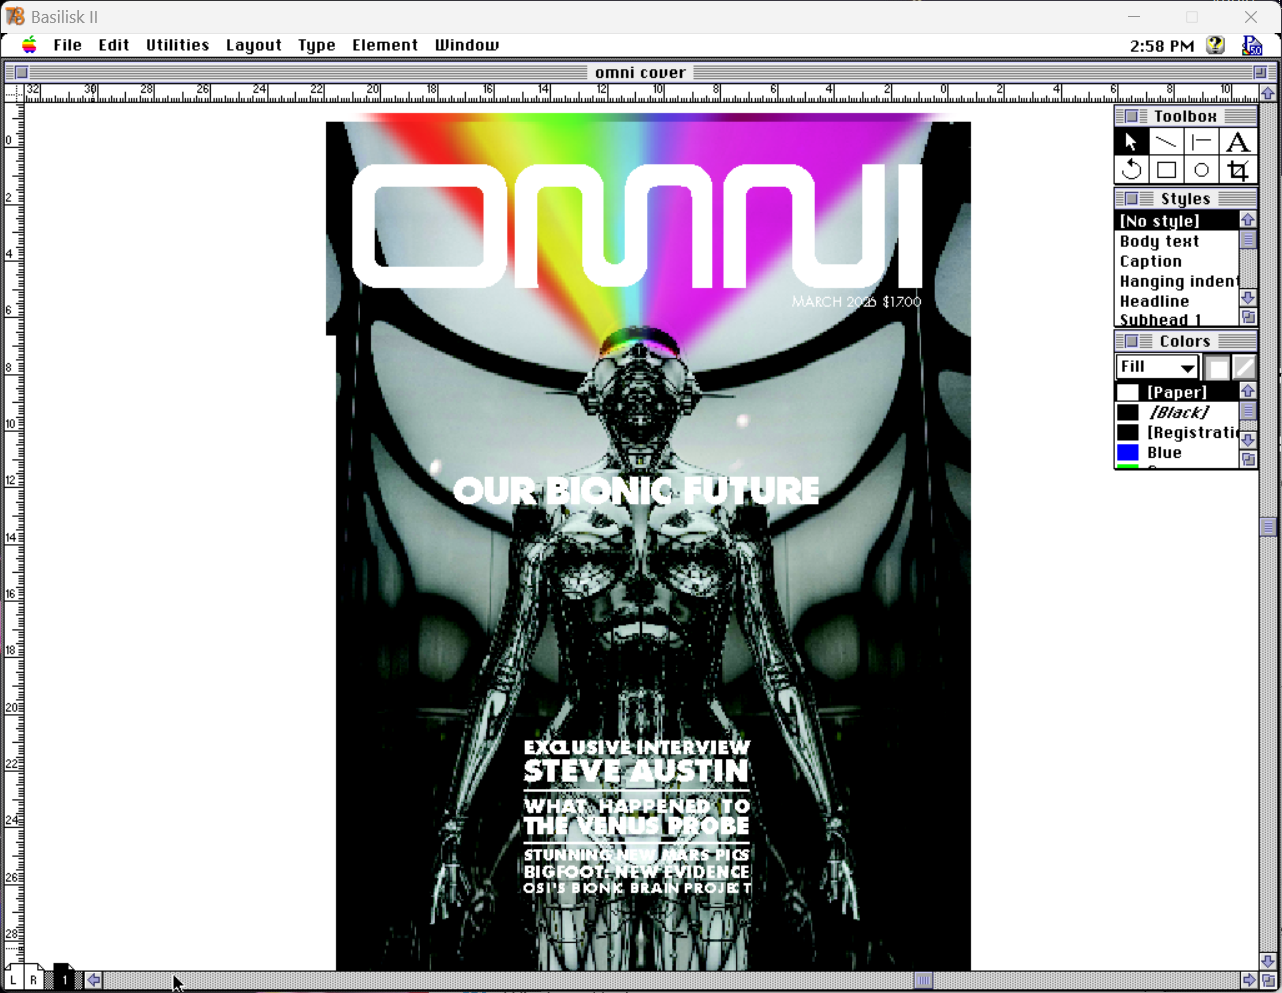Viewport: 1282px width, 993px height.
Task: Open the Utilities menu
Action: [177, 45]
